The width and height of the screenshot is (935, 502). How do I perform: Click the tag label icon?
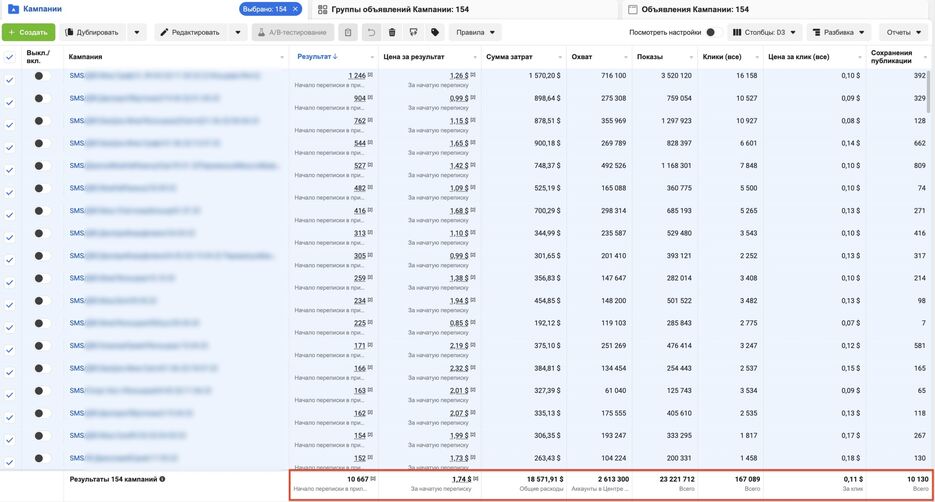tap(435, 32)
